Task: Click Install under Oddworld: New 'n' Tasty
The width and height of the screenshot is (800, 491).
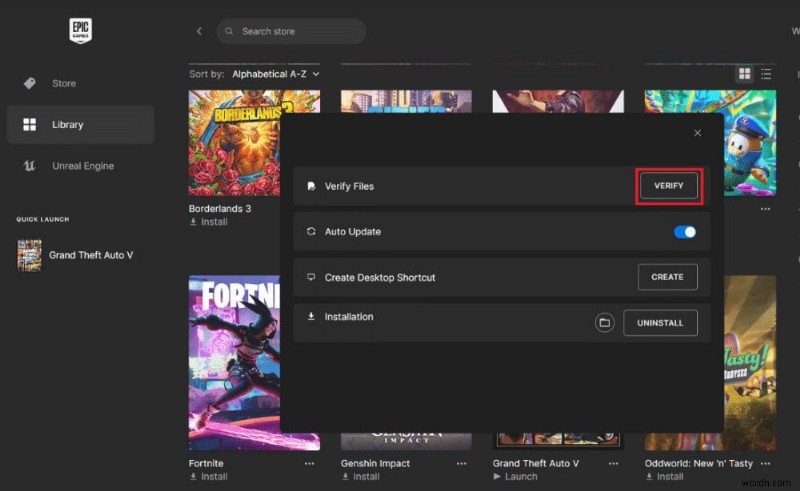Action: (665, 477)
